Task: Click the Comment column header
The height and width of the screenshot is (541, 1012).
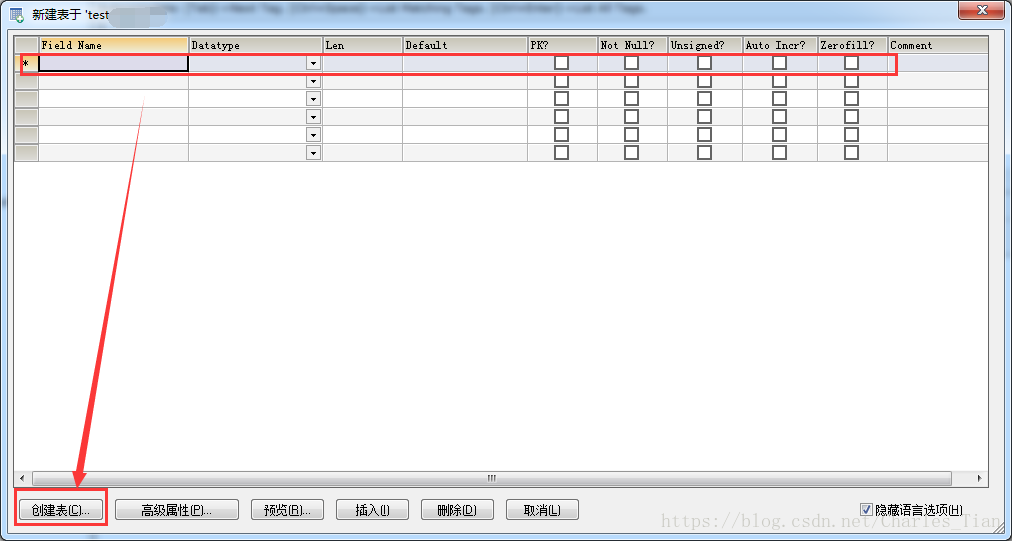Action: (x=938, y=45)
